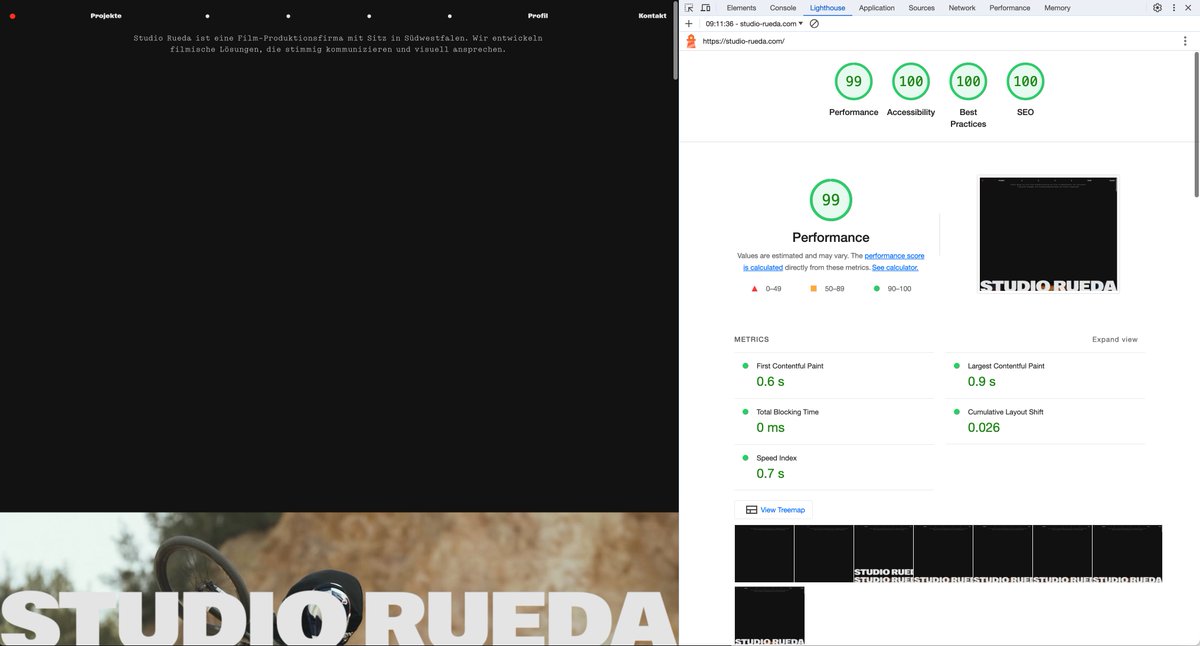Click the View Treemap button
Viewport: 1200px width, 646px height.
(774, 510)
